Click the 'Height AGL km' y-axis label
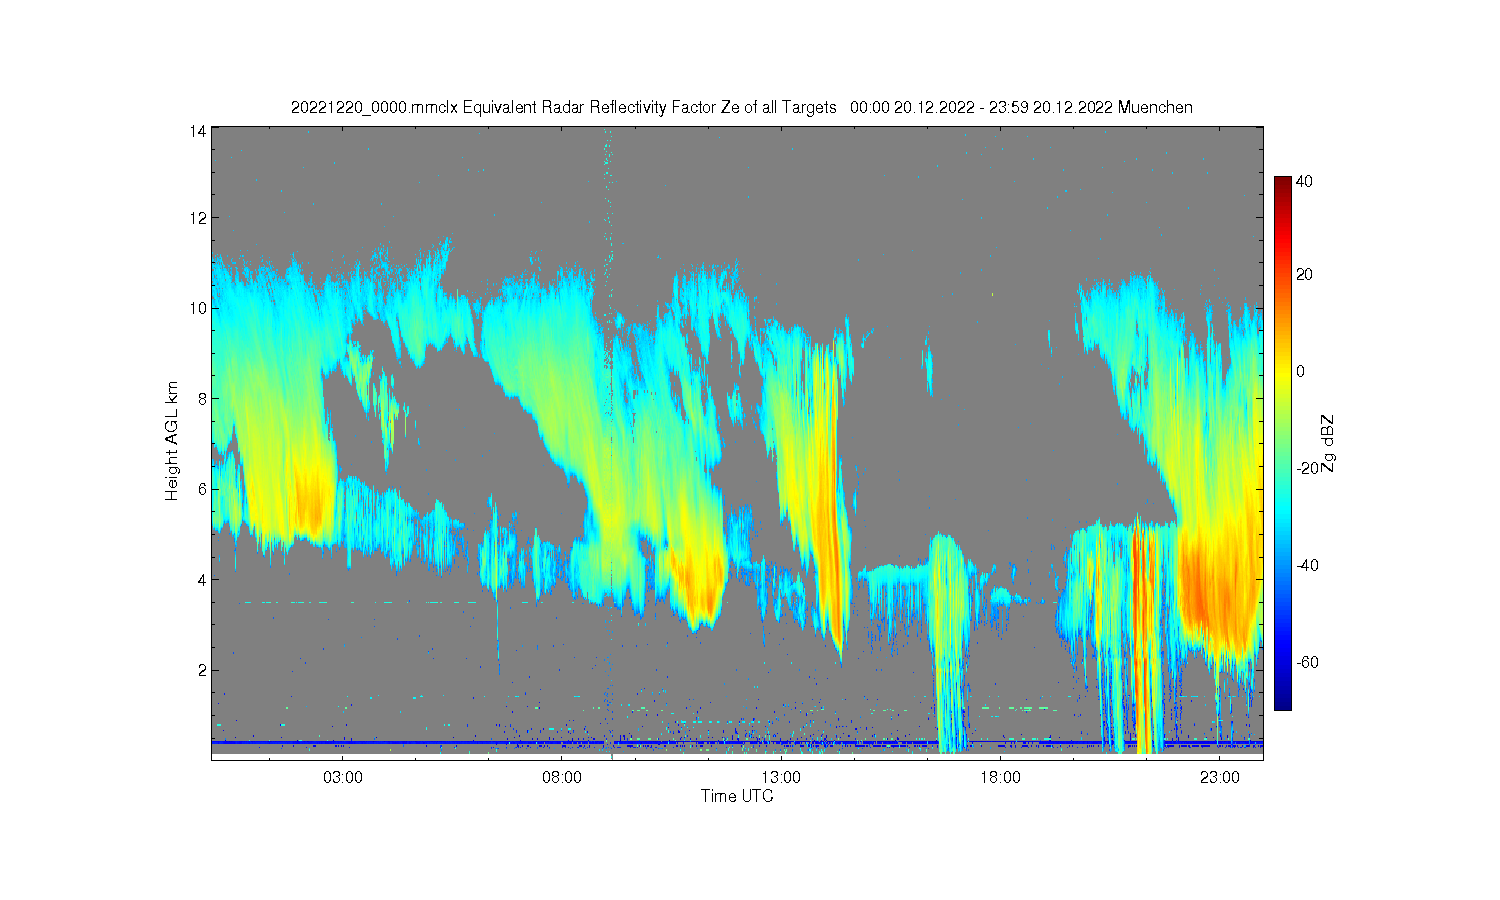1500x900 pixels. tap(172, 441)
